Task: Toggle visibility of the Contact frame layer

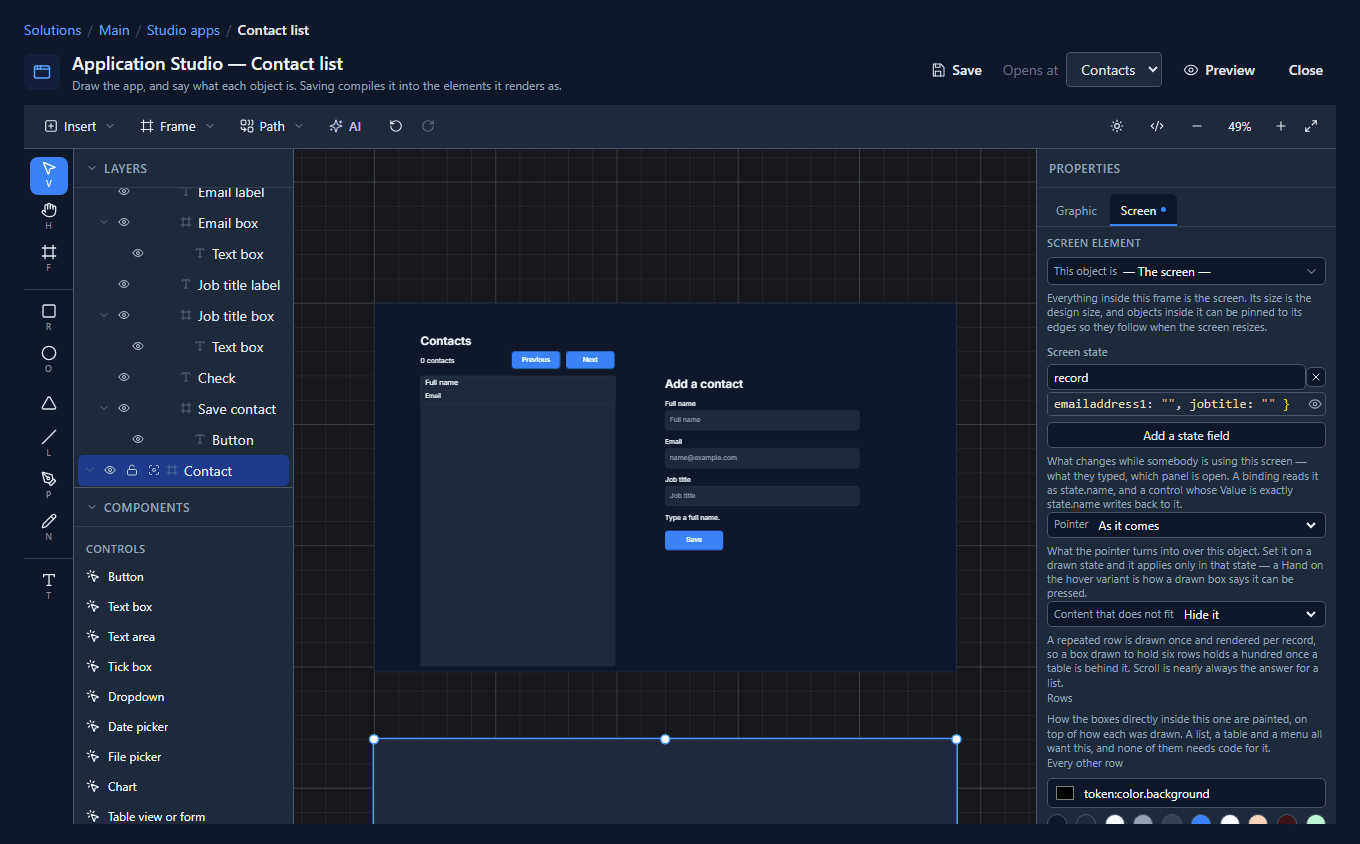Action: point(110,471)
